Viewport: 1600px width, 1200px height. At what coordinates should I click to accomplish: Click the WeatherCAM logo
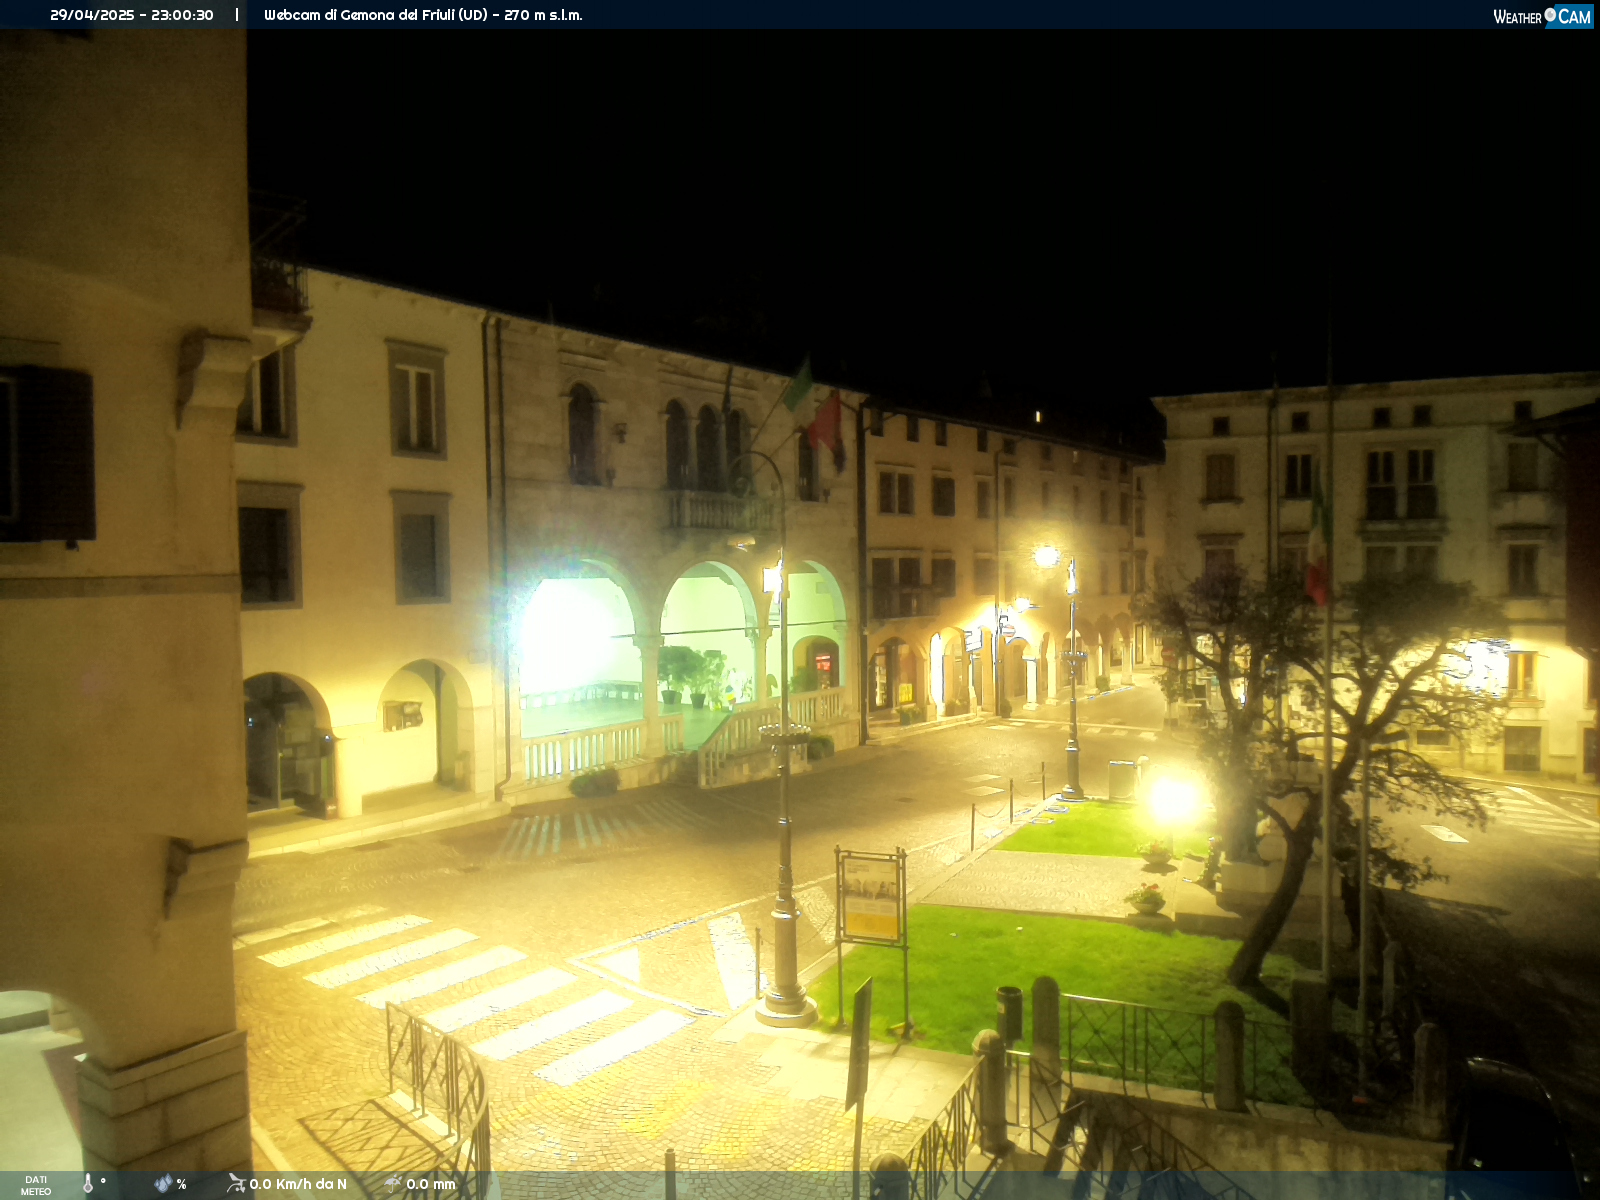click(1543, 16)
